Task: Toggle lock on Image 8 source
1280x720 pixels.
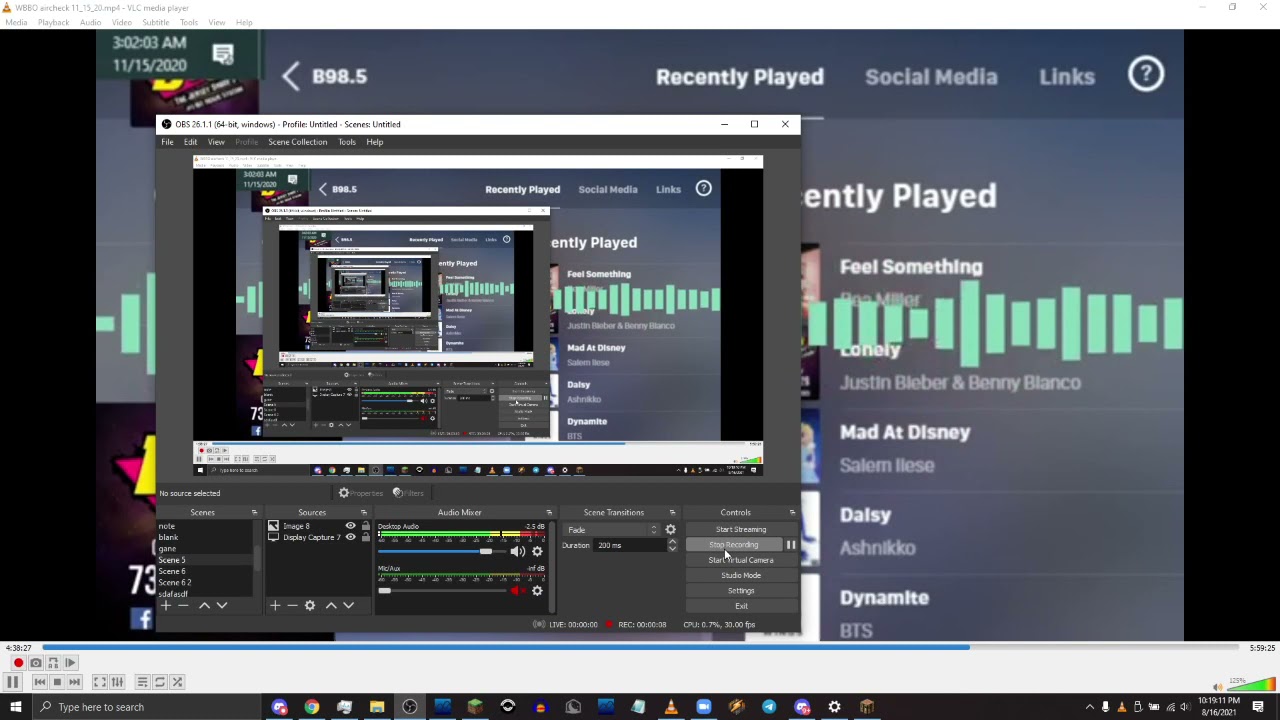Action: click(365, 526)
